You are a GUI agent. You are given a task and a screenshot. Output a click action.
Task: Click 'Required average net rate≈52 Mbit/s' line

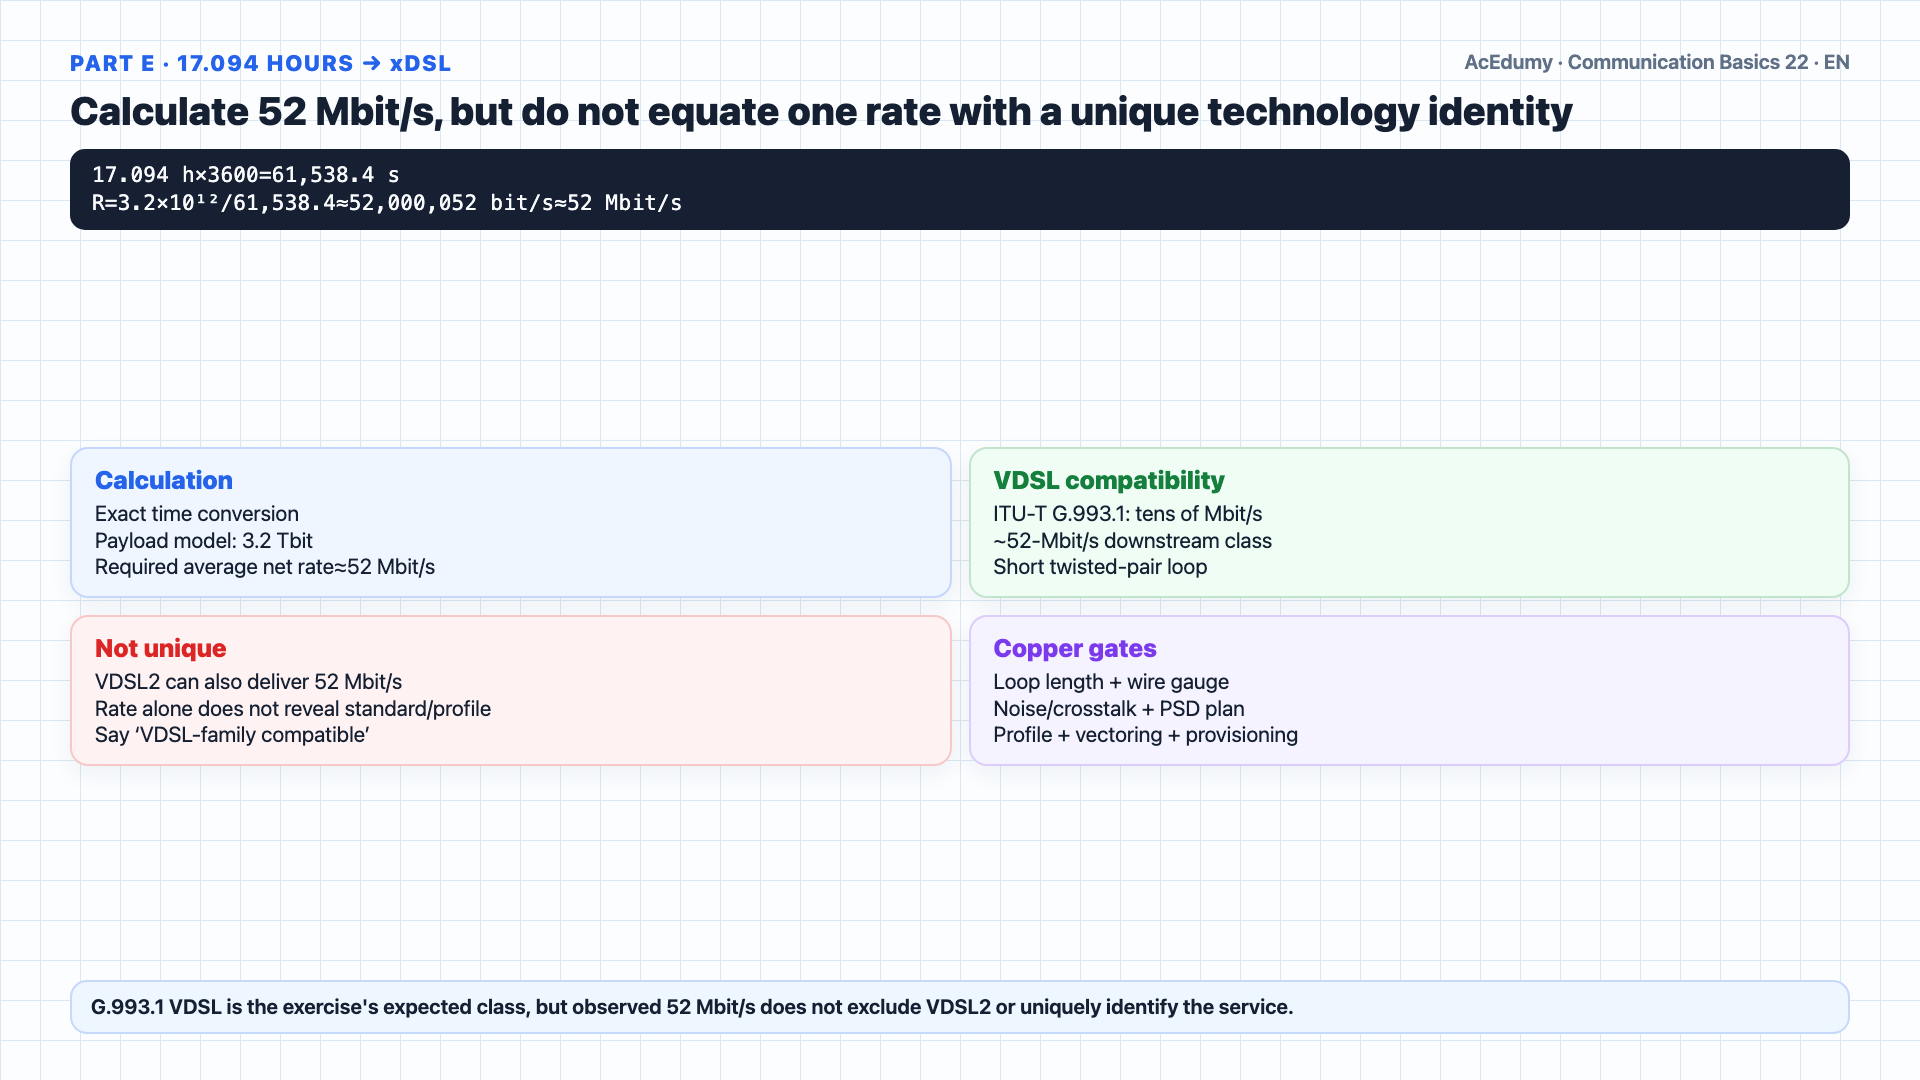265,567
